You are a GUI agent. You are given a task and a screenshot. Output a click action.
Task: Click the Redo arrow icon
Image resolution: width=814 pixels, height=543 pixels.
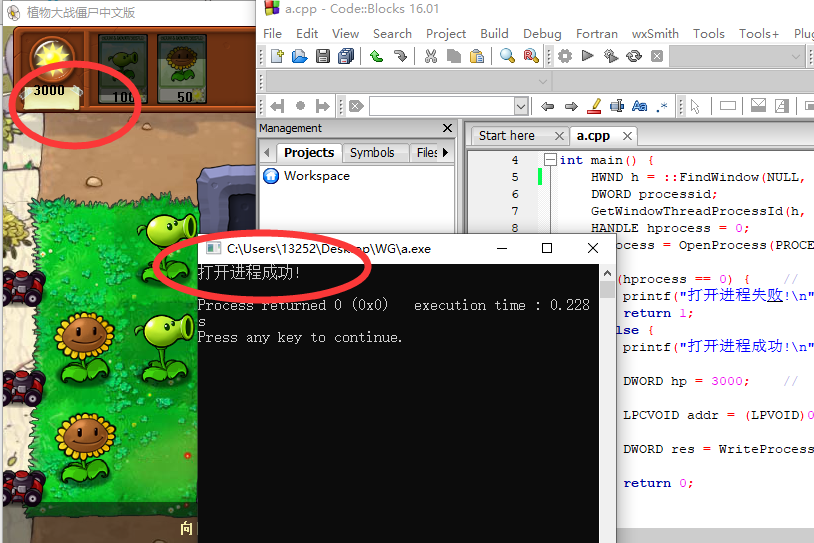[400, 56]
